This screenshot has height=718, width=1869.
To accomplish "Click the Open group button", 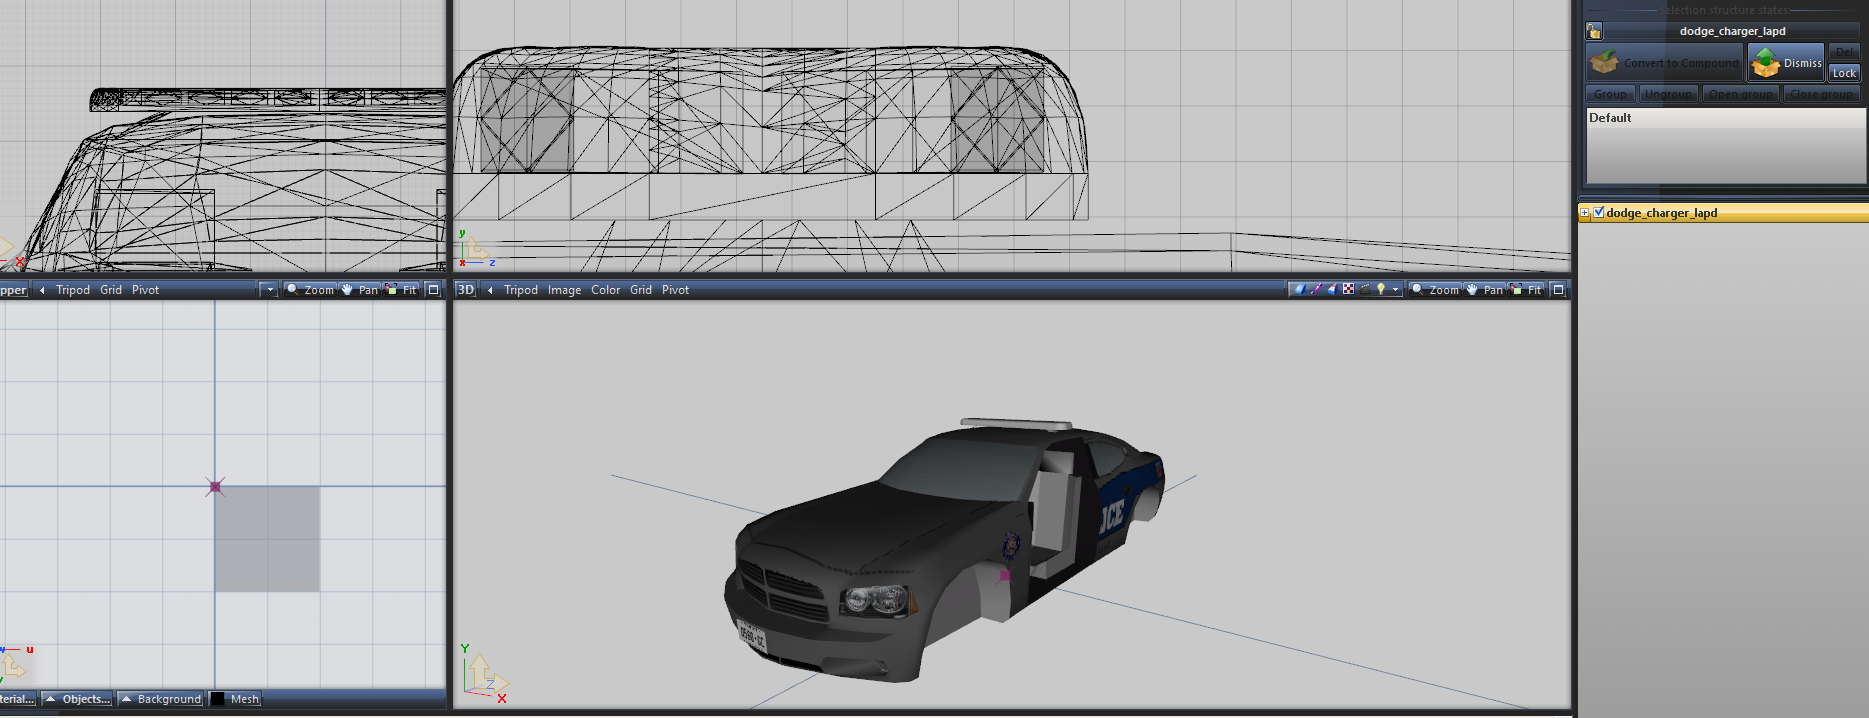I will point(1740,94).
